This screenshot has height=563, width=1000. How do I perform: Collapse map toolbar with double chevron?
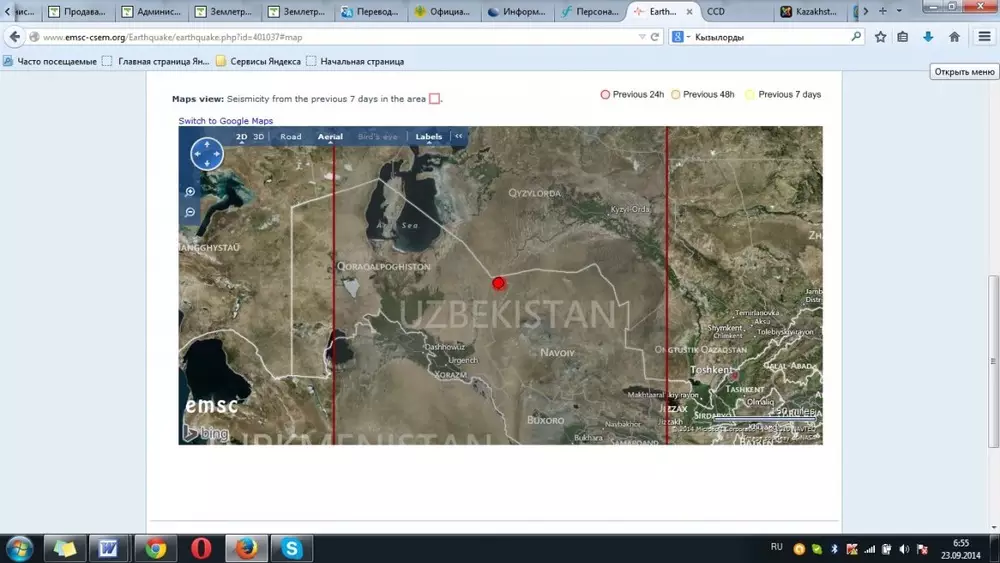coord(458,137)
